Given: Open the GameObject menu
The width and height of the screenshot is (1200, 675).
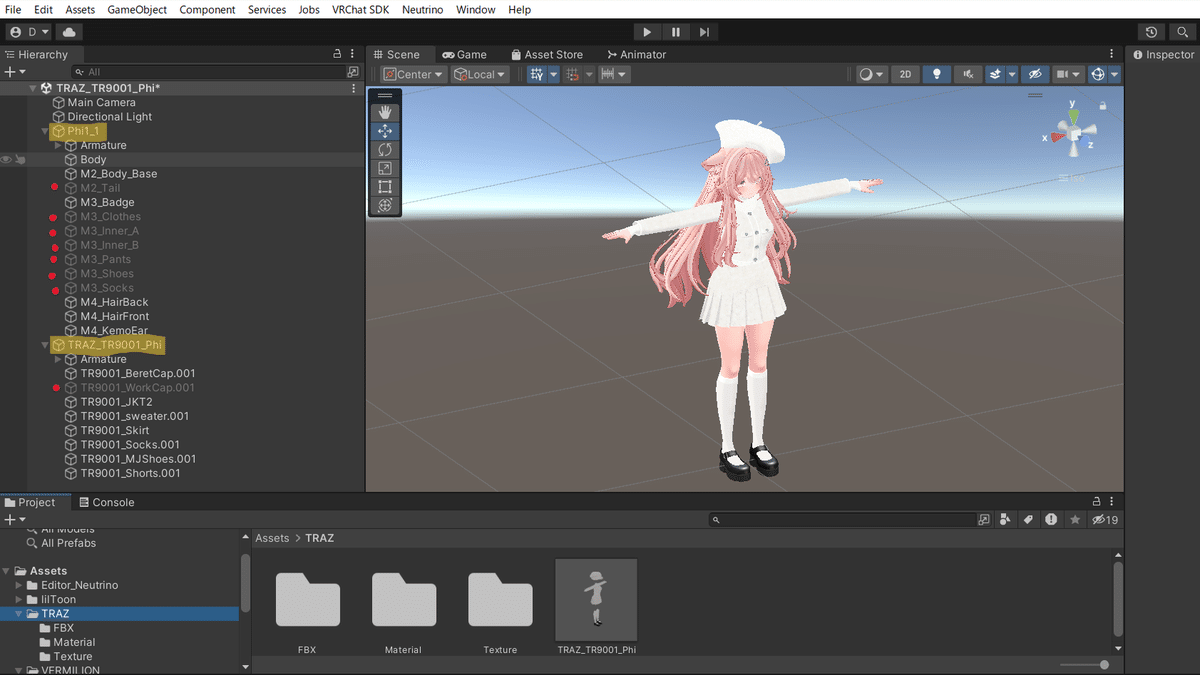Looking at the screenshot, I should [136, 9].
